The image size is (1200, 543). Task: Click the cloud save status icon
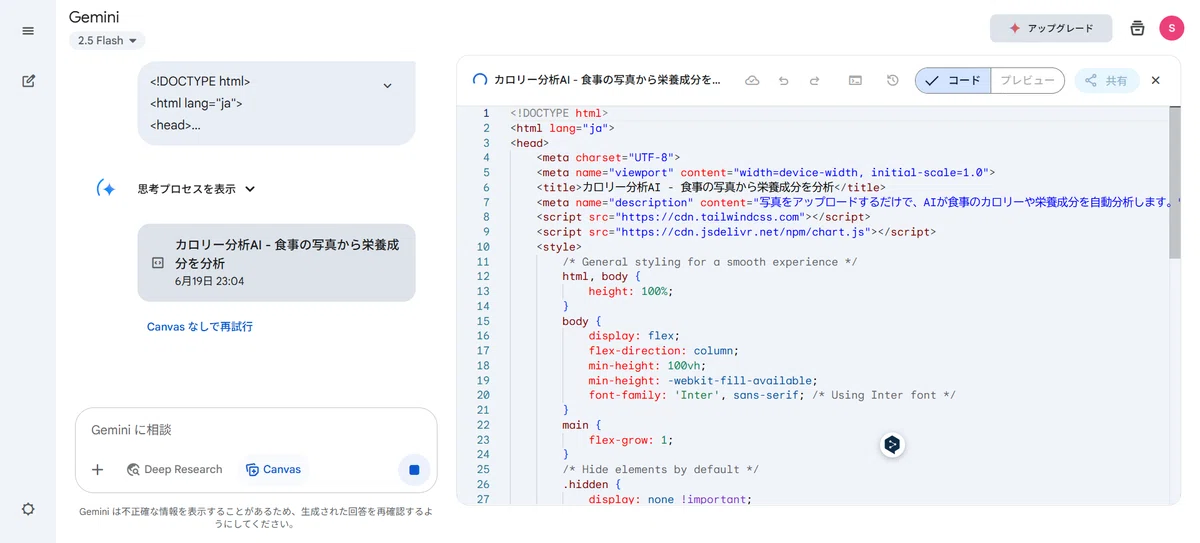[752, 81]
